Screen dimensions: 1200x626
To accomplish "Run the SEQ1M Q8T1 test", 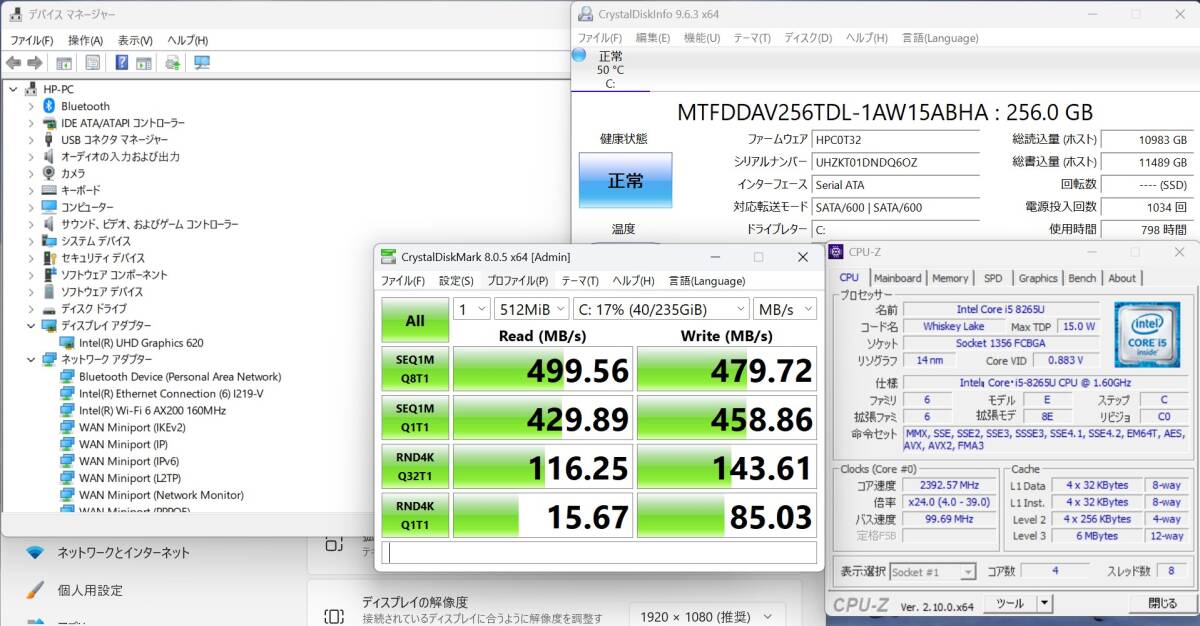I will point(415,371).
